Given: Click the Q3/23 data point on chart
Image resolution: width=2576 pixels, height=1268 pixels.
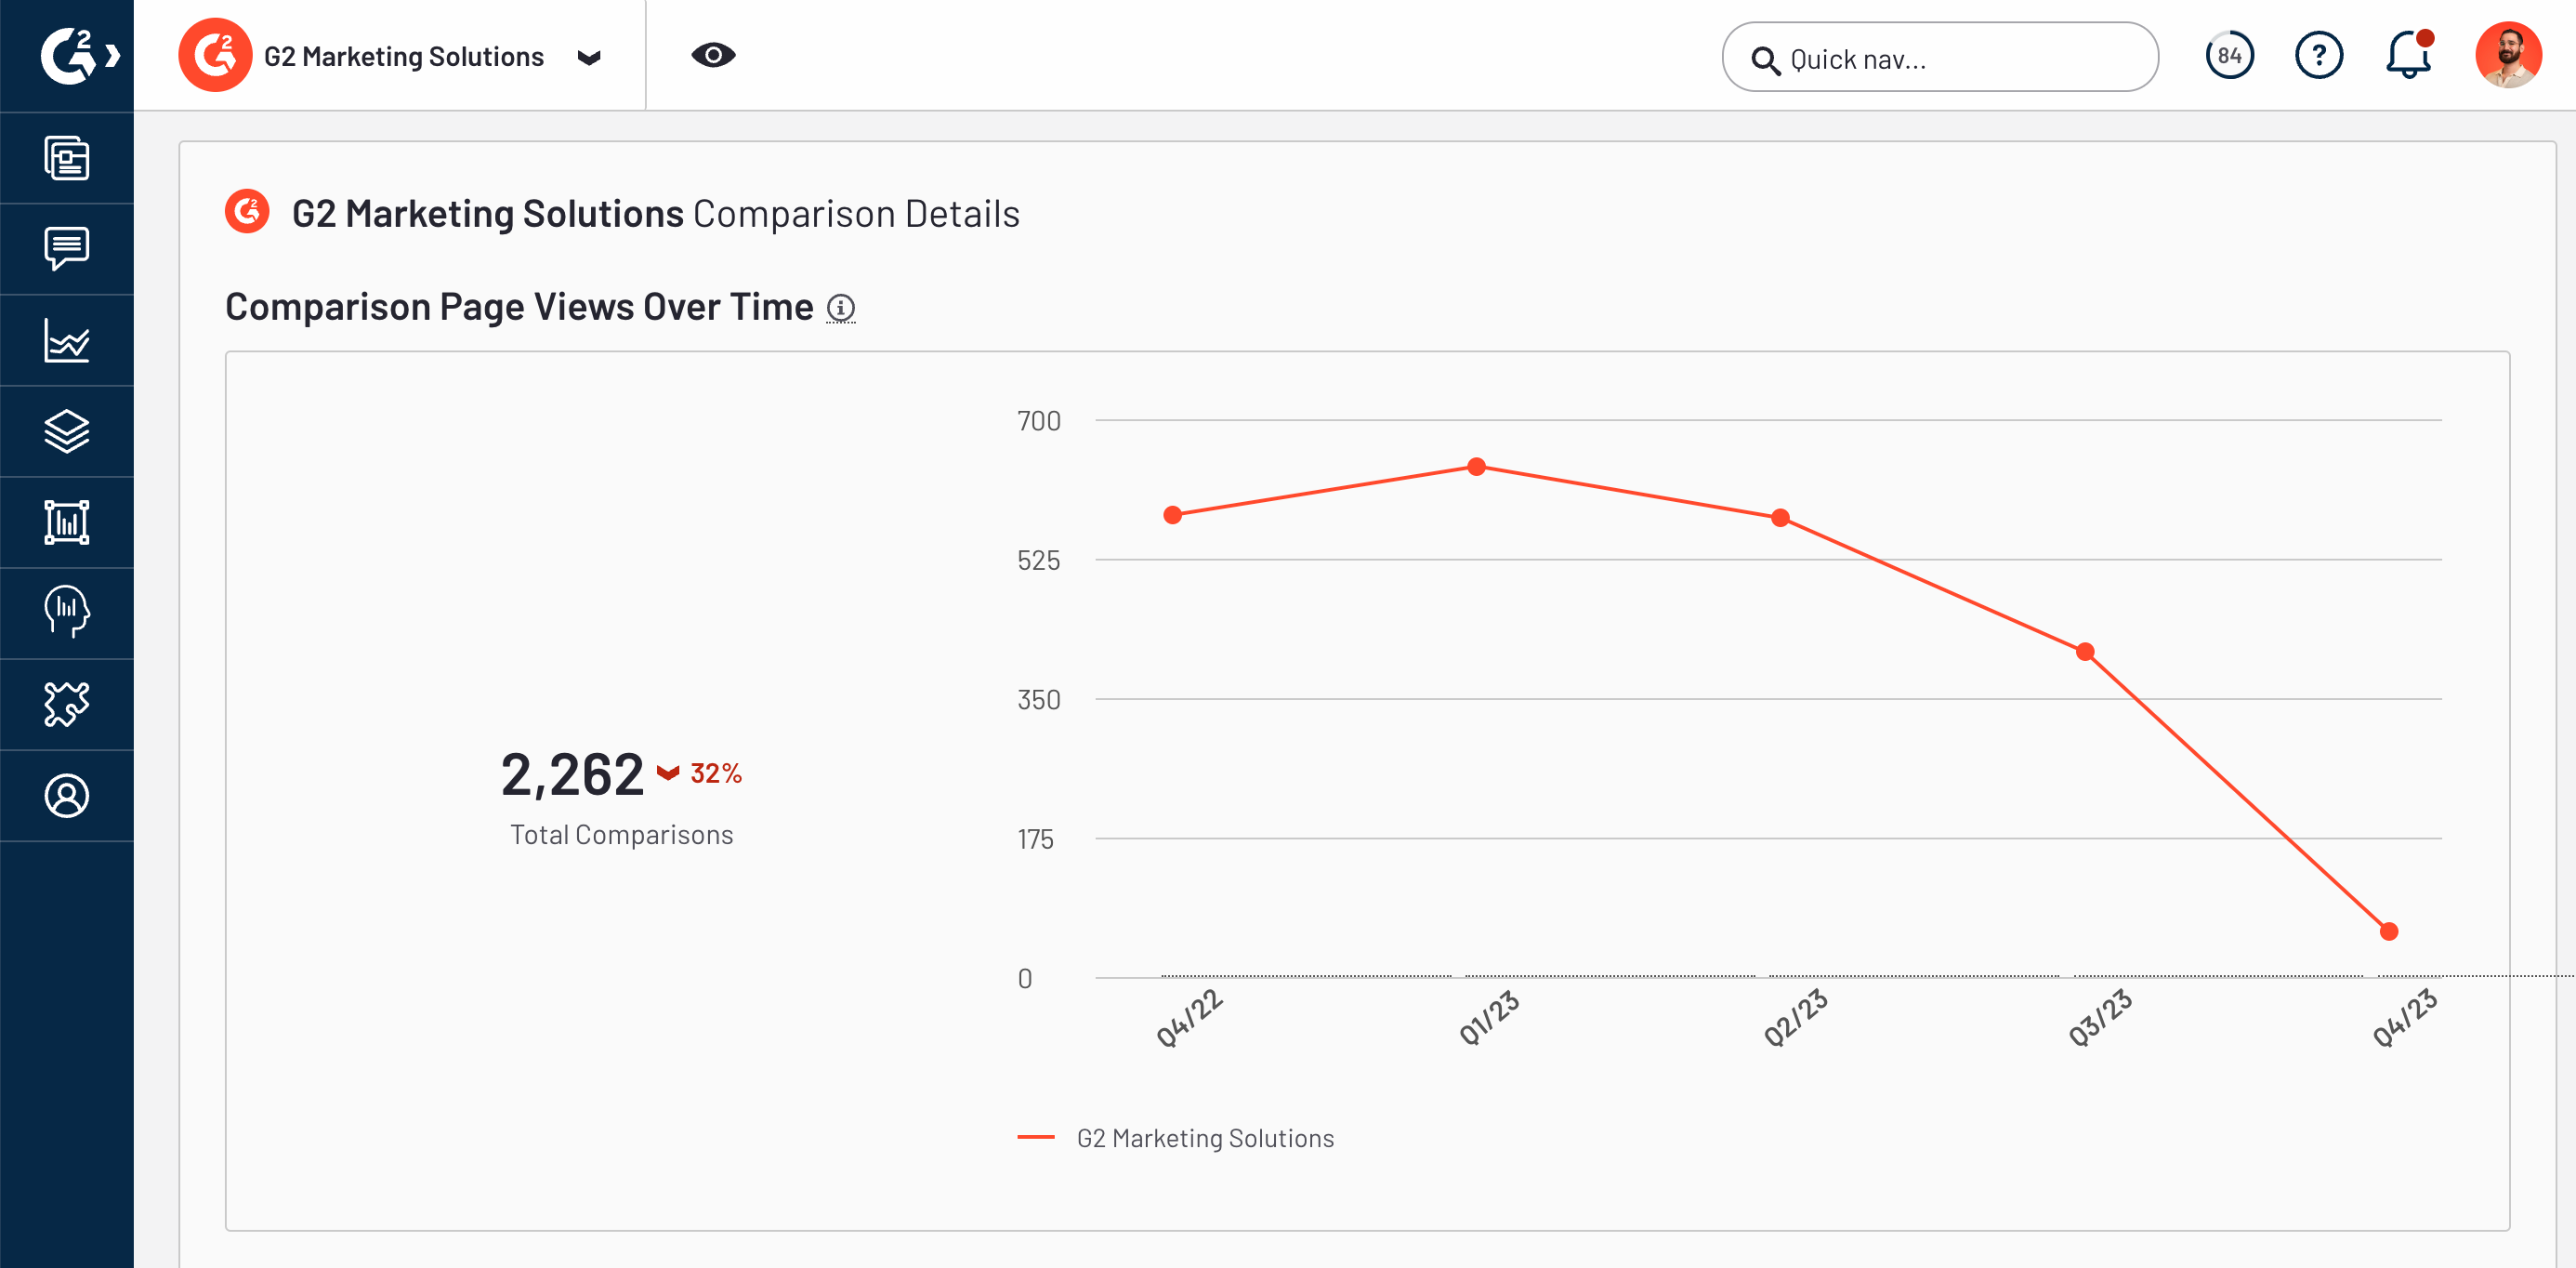Looking at the screenshot, I should click(x=2085, y=652).
